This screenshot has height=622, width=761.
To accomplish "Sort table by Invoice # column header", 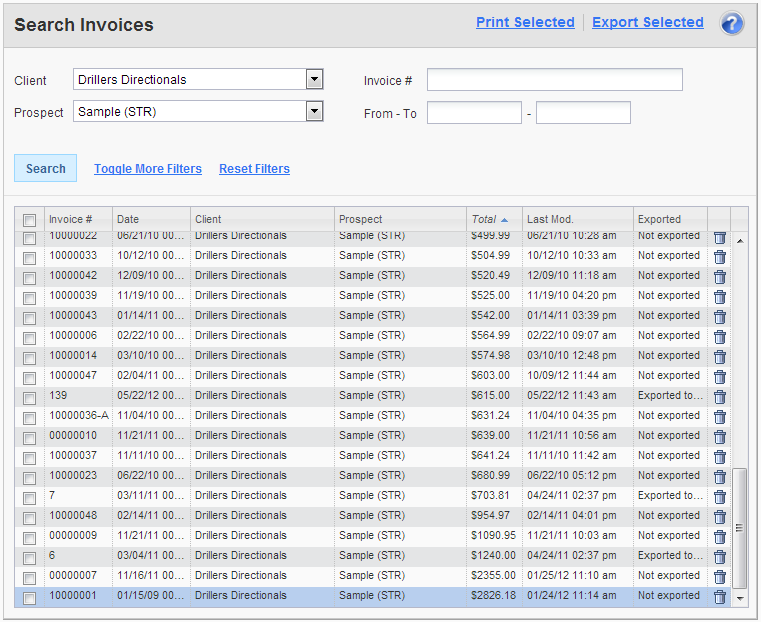I will coord(71,219).
